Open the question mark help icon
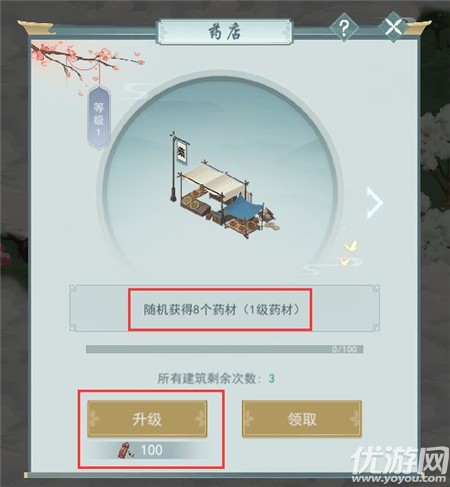Viewport: 450px width, 487px height. (x=344, y=28)
